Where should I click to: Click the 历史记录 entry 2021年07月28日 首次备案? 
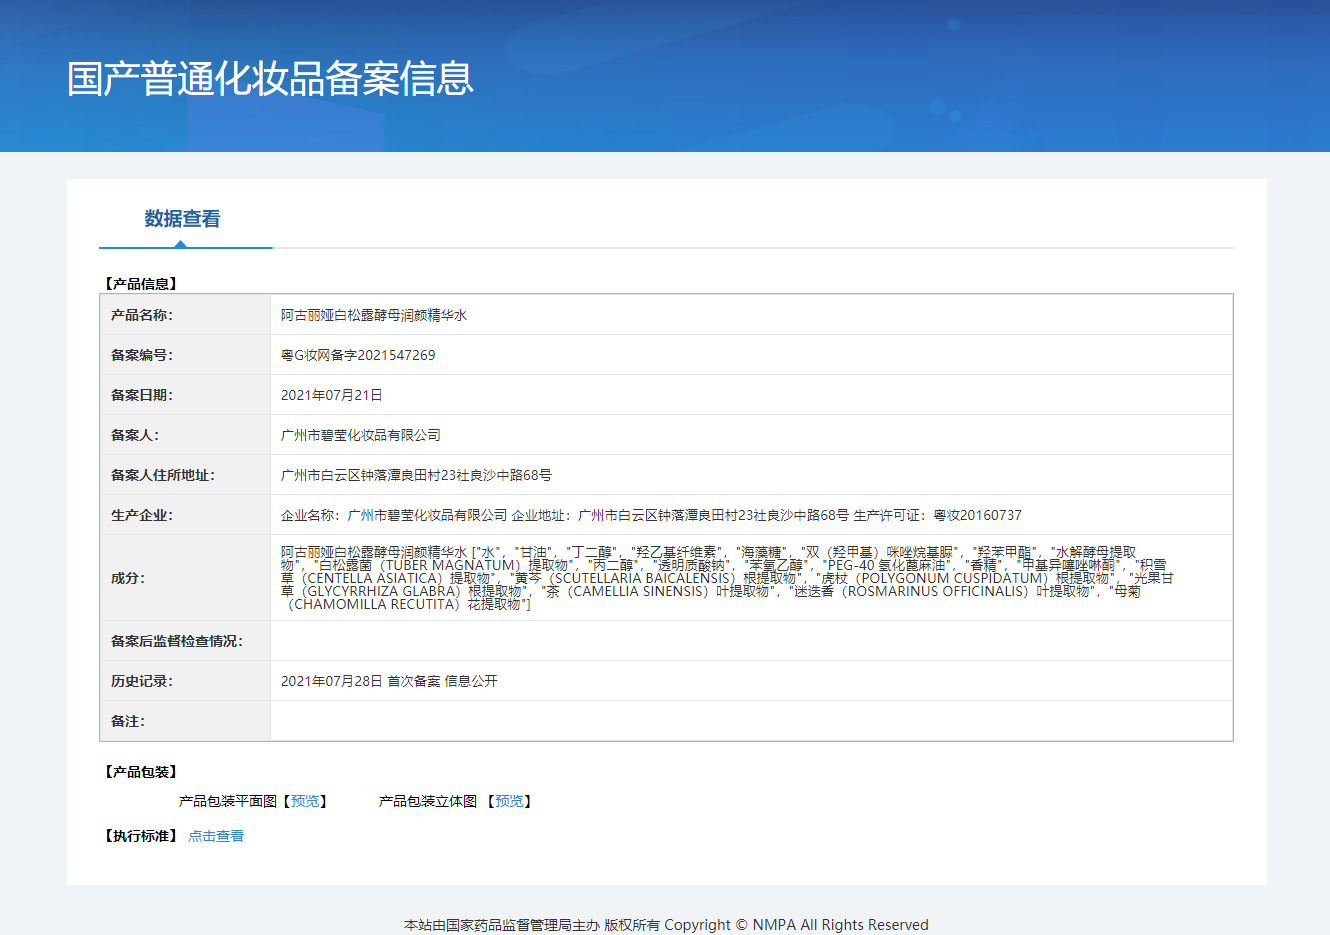pyautogui.click(x=389, y=681)
